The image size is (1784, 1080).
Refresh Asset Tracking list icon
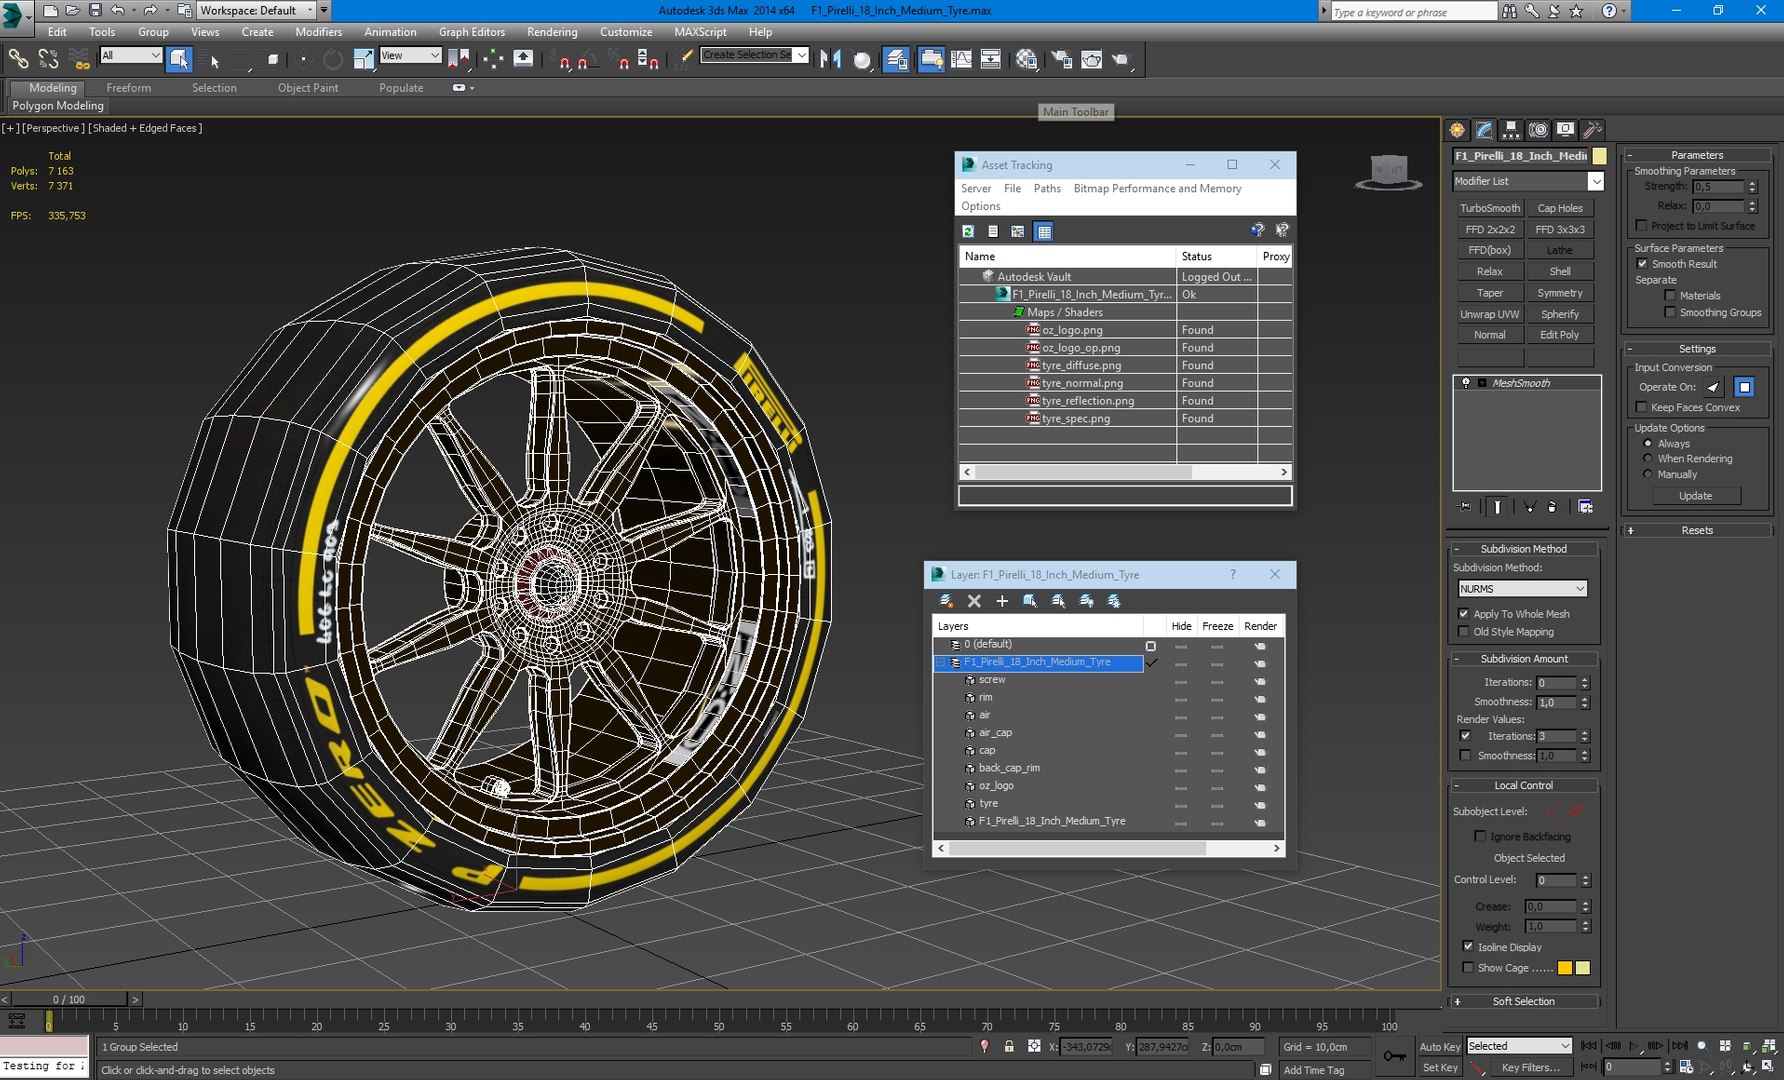click(x=968, y=231)
